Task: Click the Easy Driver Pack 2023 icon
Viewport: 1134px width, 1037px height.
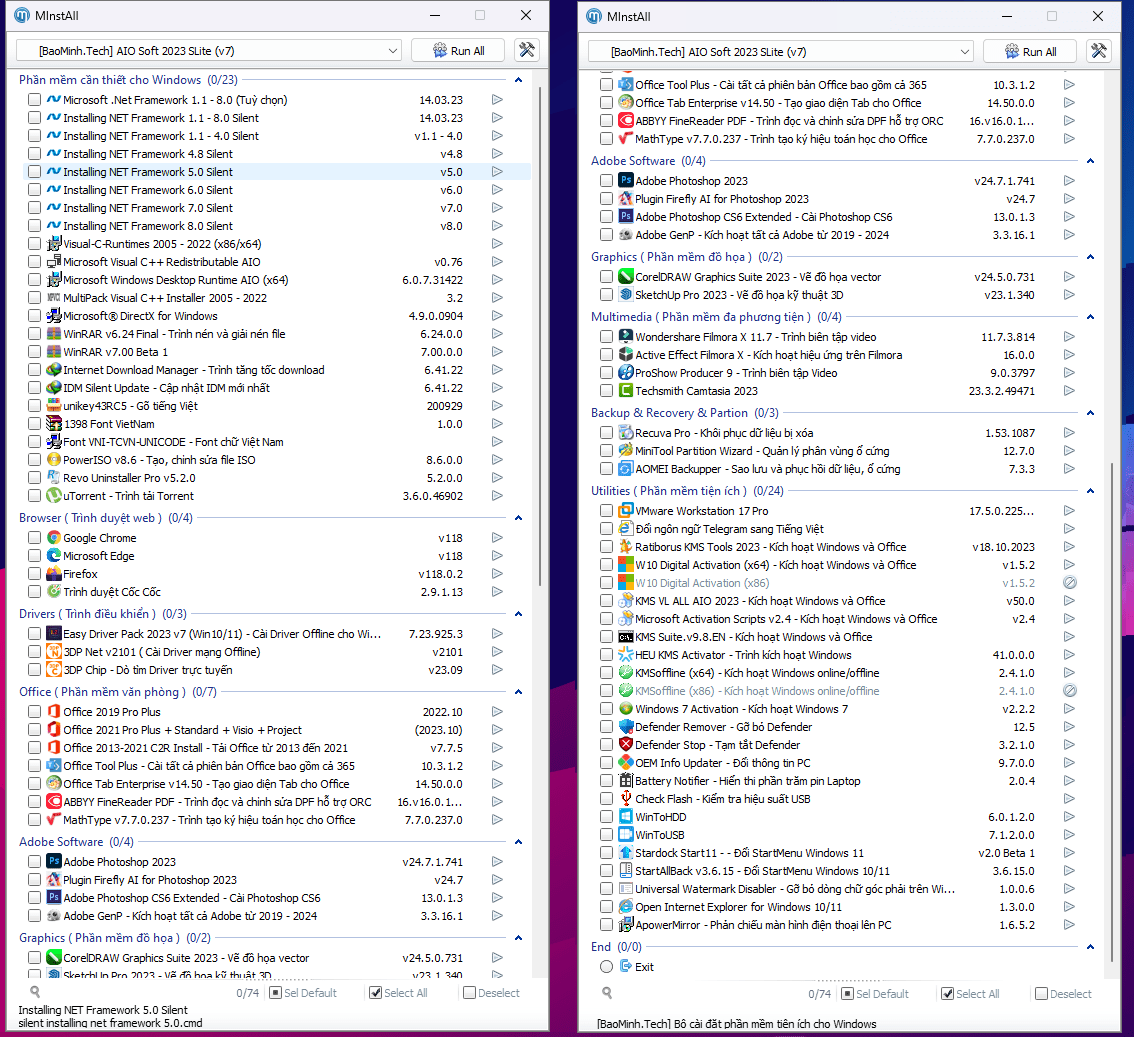Action: click(x=54, y=633)
